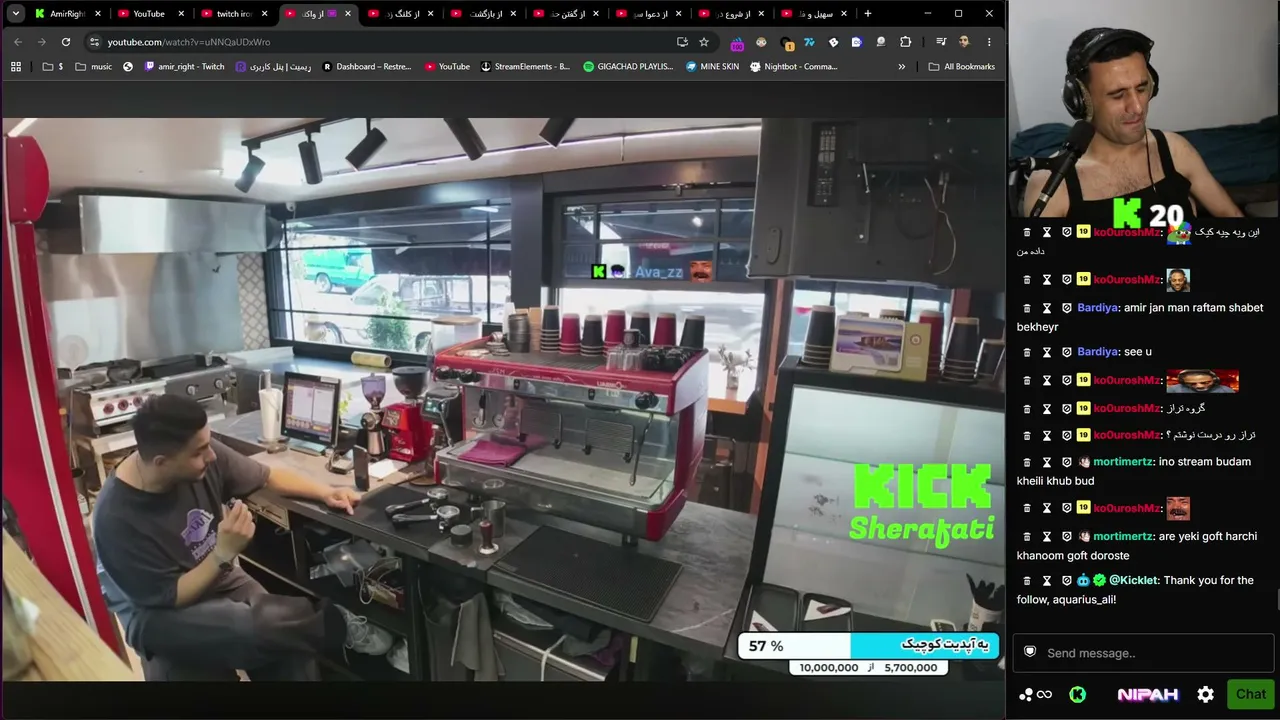View site information icon in address bar
The height and width of the screenshot is (720, 1280).
pyautogui.click(x=94, y=42)
